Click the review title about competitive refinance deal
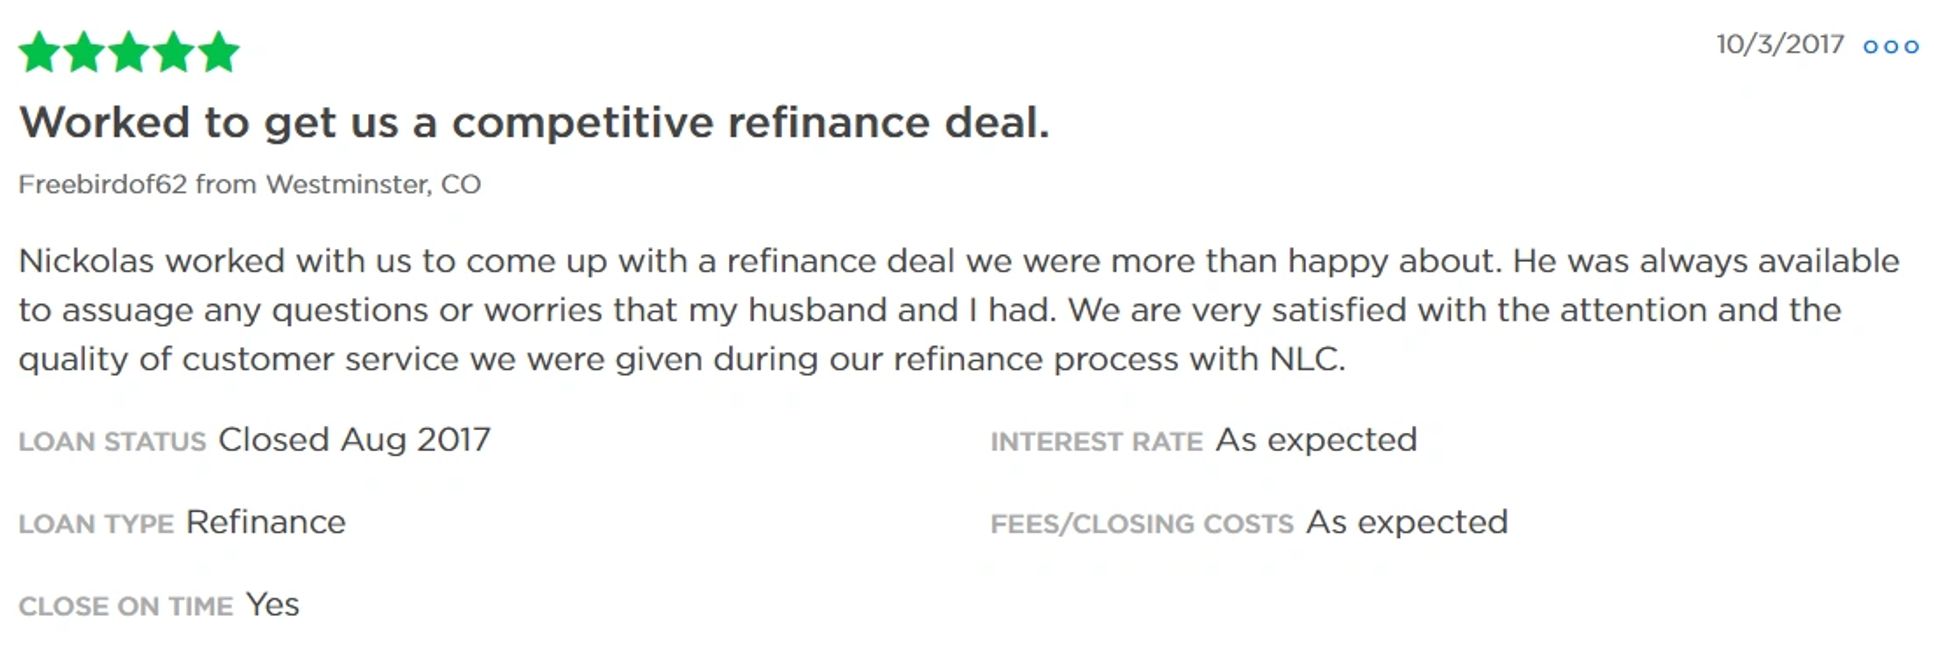1934x650 pixels. [x=534, y=123]
